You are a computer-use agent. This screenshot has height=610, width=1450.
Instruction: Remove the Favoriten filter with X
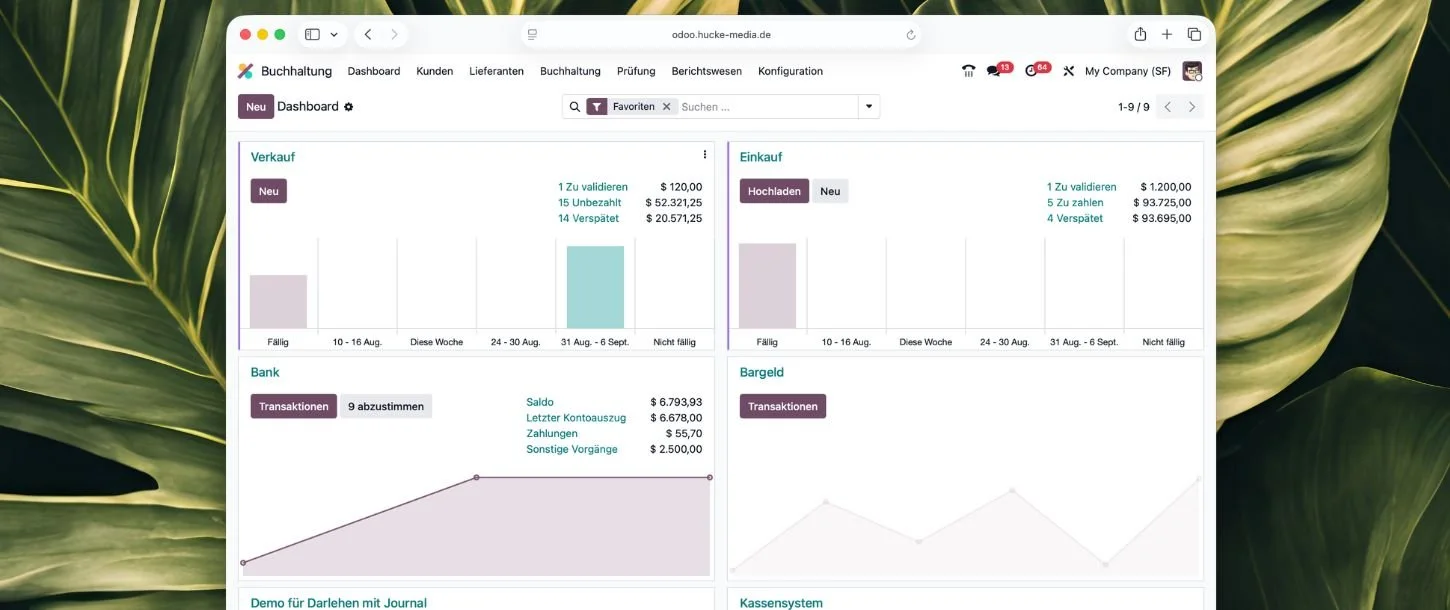pos(666,106)
